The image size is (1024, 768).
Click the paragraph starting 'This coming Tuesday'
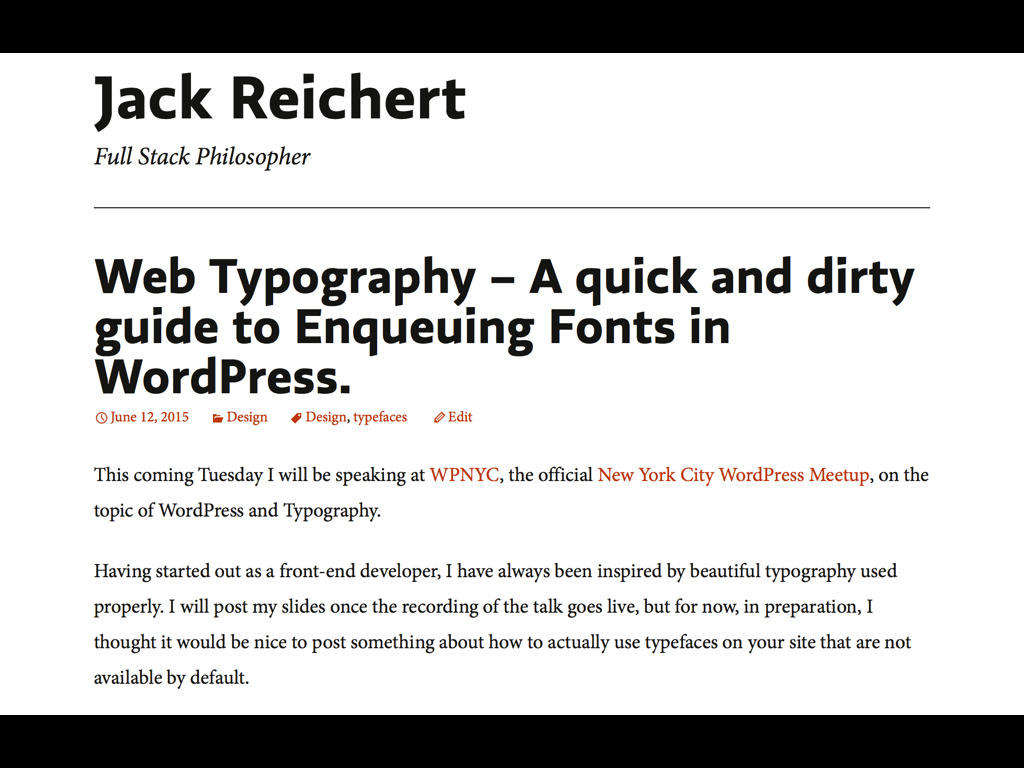pyautogui.click(x=300, y=475)
